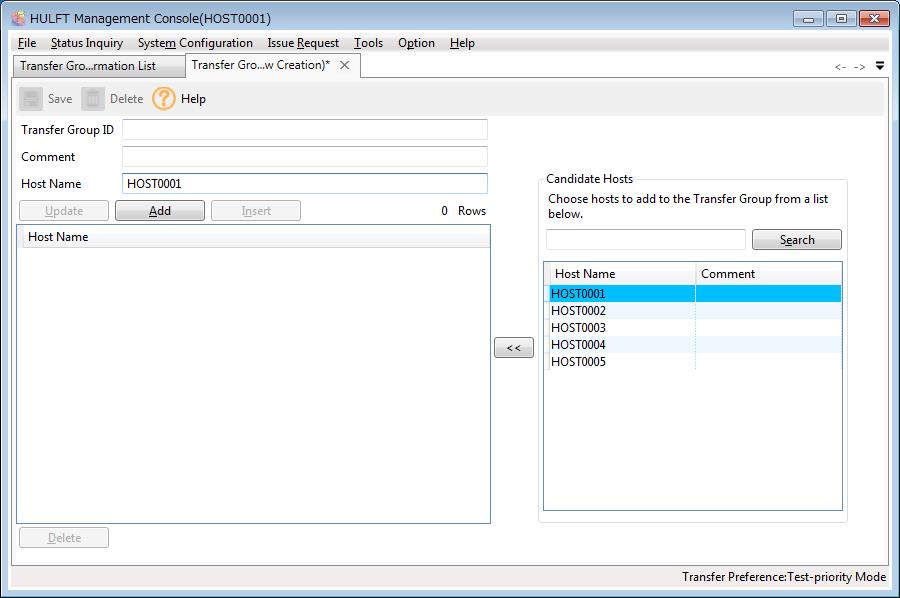
Task: Go to next tab with -> arrow
Action: (859, 67)
